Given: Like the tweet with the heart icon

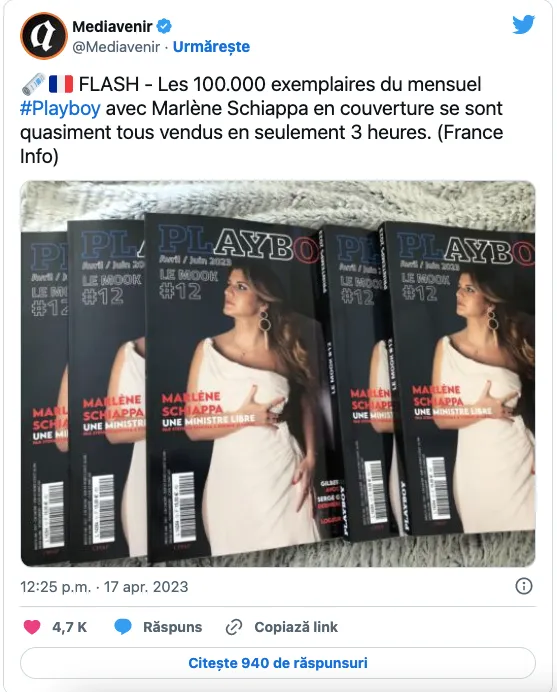Looking at the screenshot, I should click(x=32, y=627).
